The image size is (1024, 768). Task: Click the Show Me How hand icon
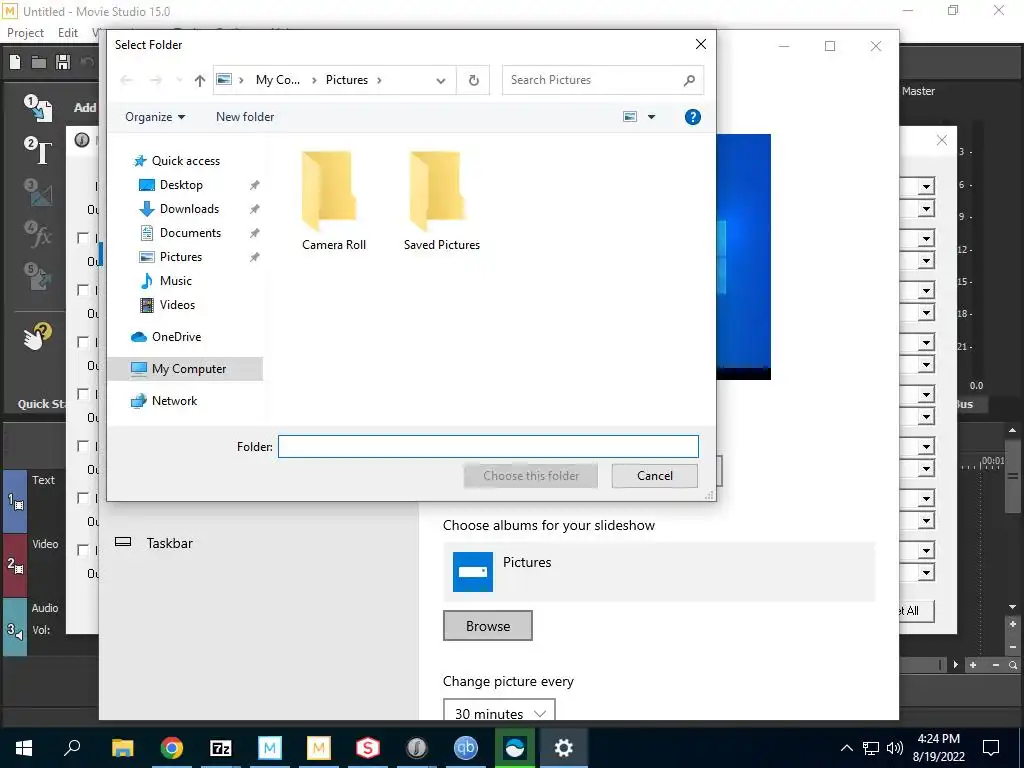coord(37,337)
